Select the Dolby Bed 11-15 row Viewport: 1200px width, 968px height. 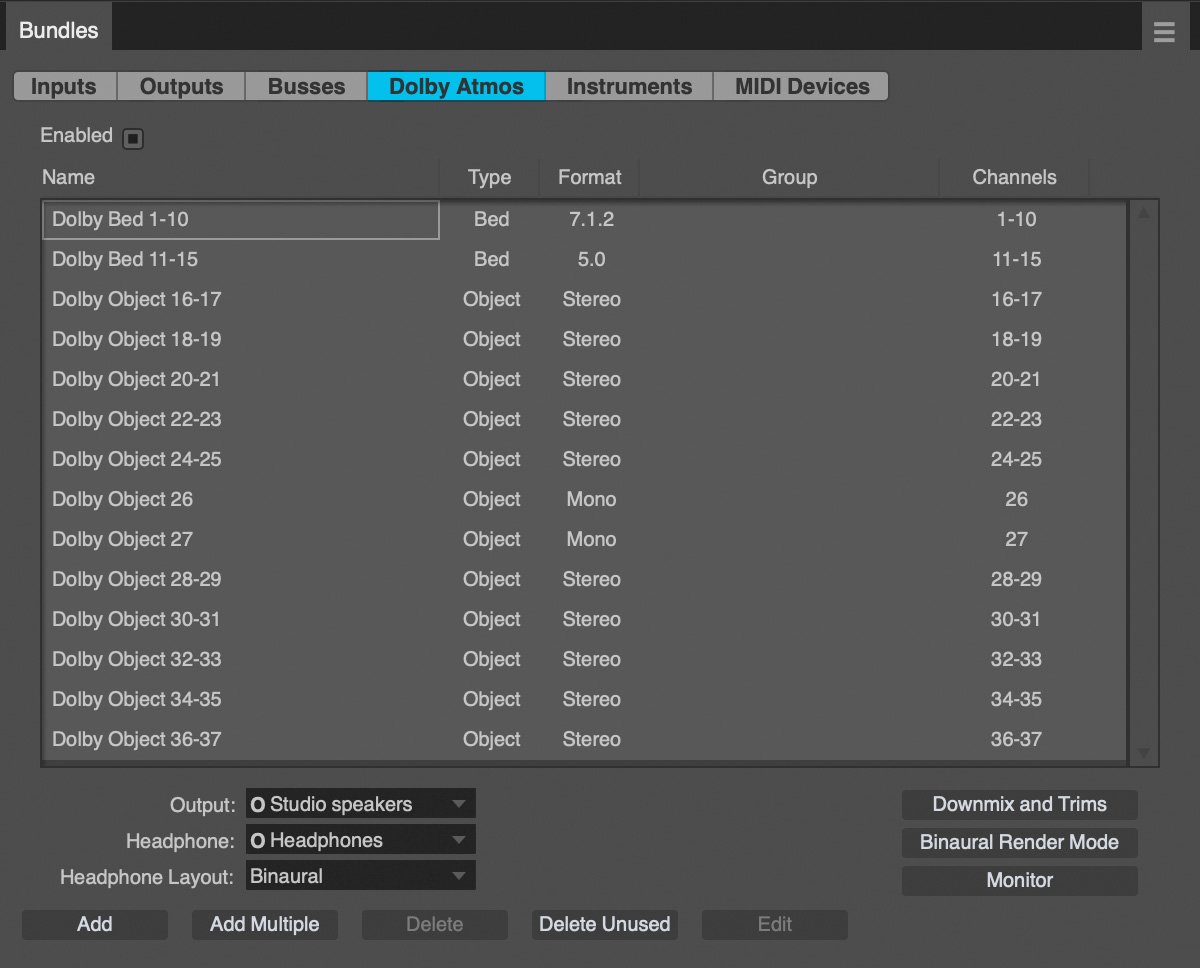click(x=585, y=259)
